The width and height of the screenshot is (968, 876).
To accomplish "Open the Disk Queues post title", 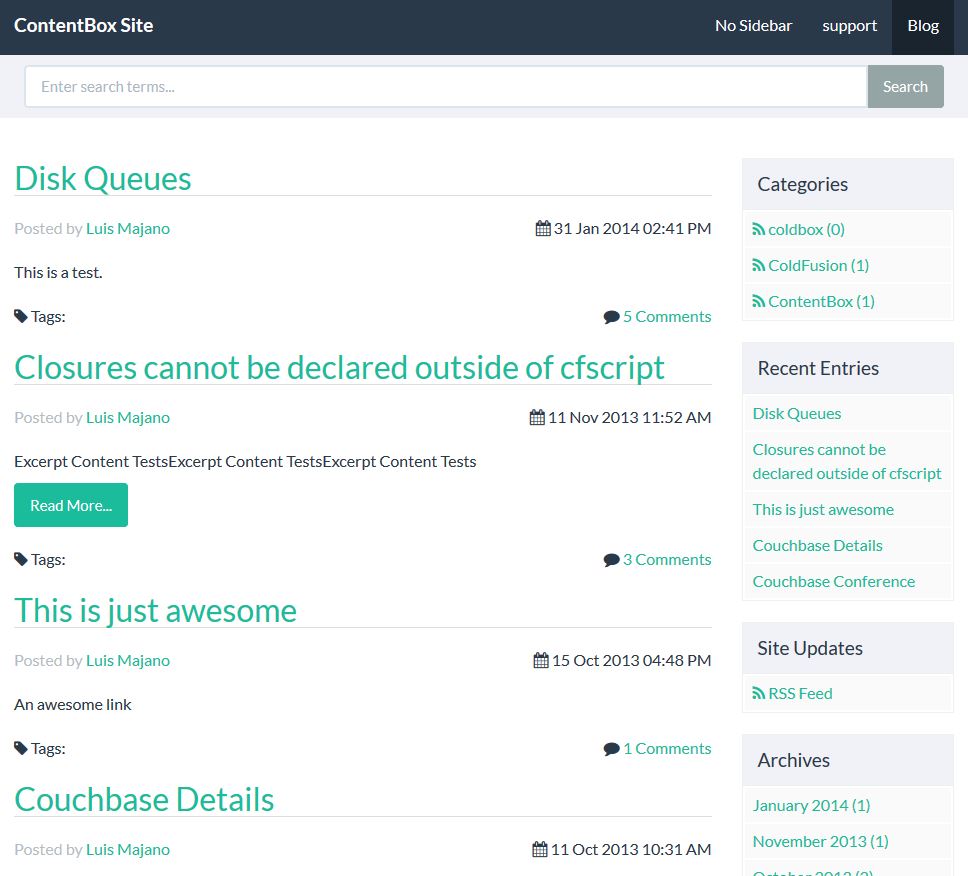I will (103, 178).
